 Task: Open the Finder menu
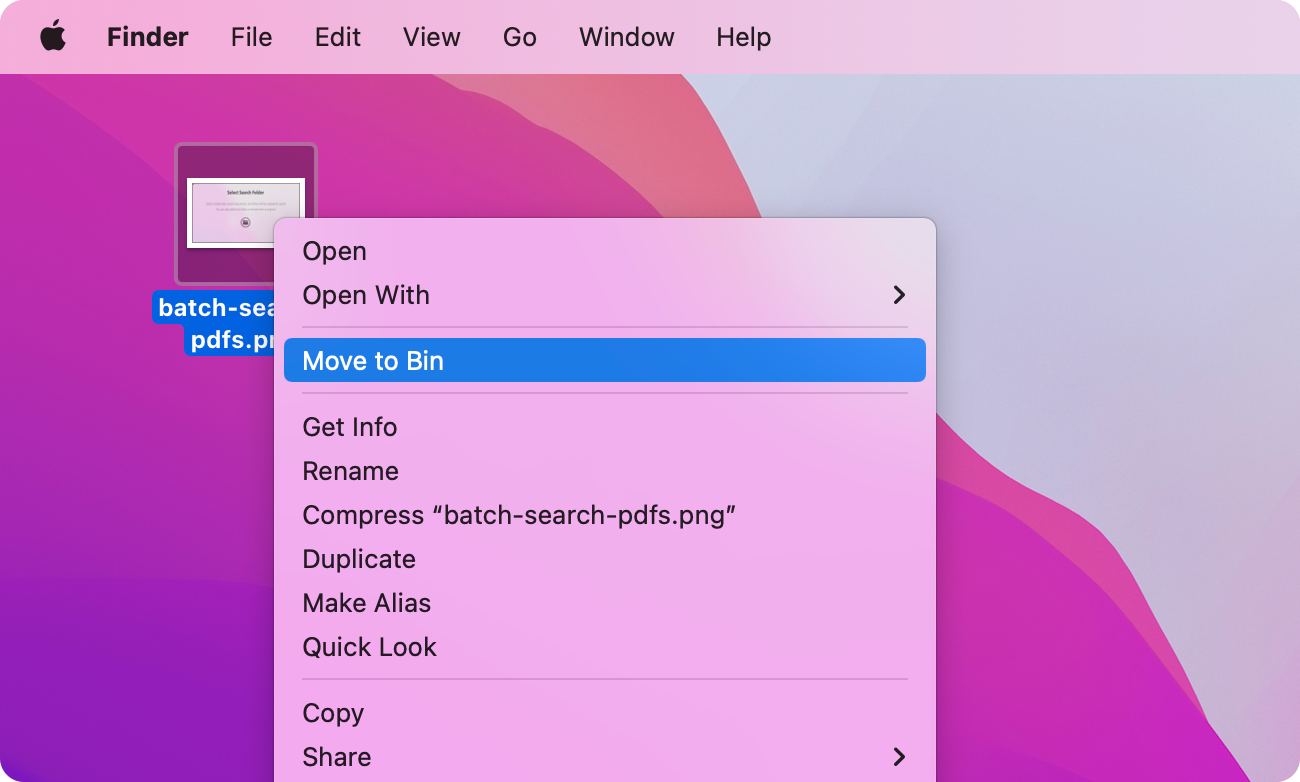[x=146, y=36]
